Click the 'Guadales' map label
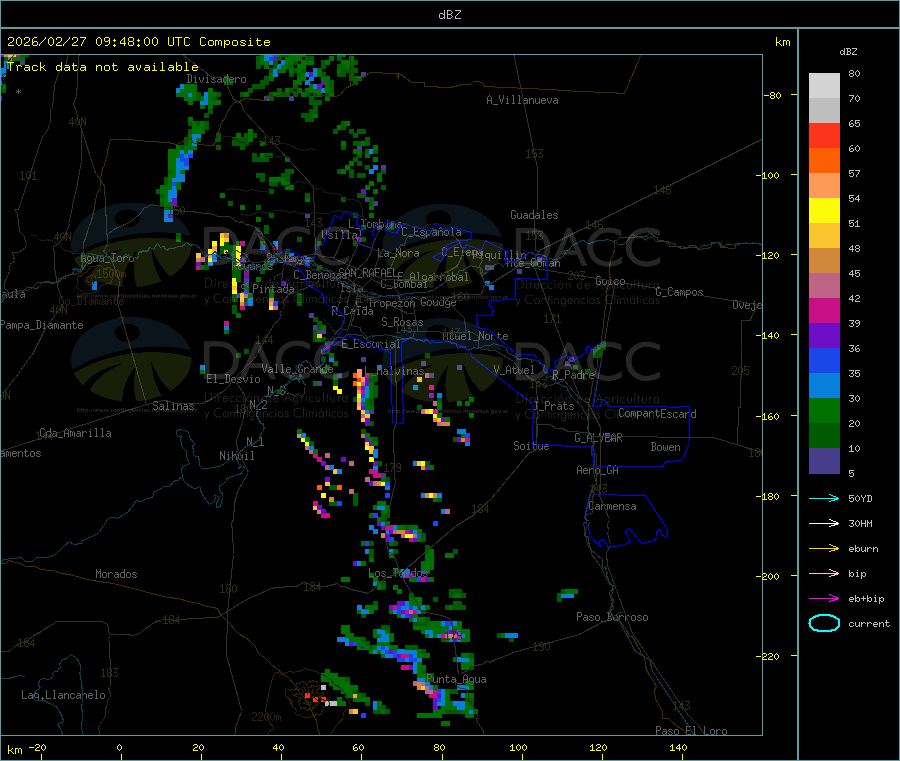This screenshot has height=761, width=900. (x=534, y=215)
